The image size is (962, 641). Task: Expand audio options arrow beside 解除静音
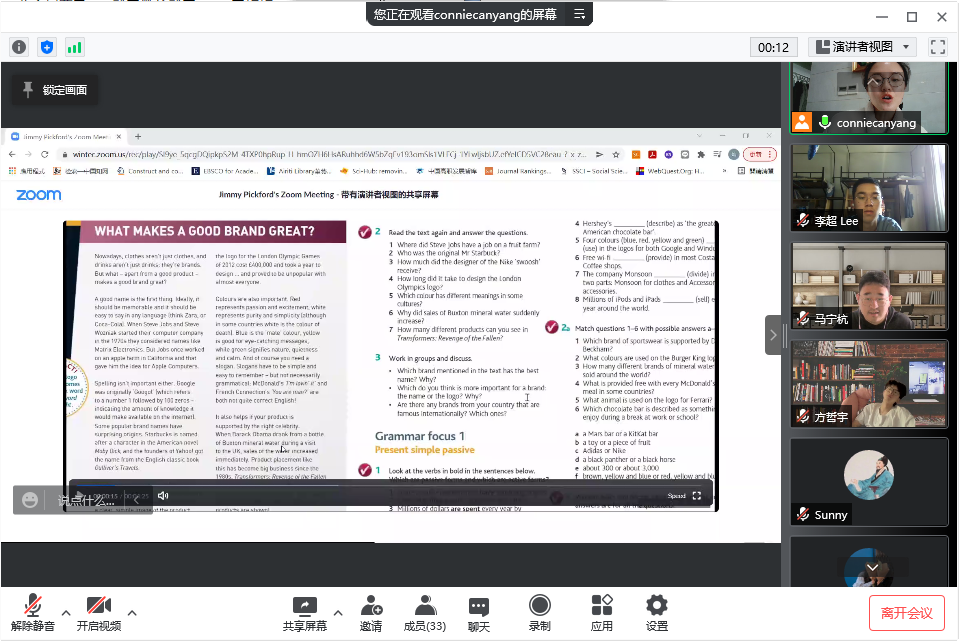66,612
